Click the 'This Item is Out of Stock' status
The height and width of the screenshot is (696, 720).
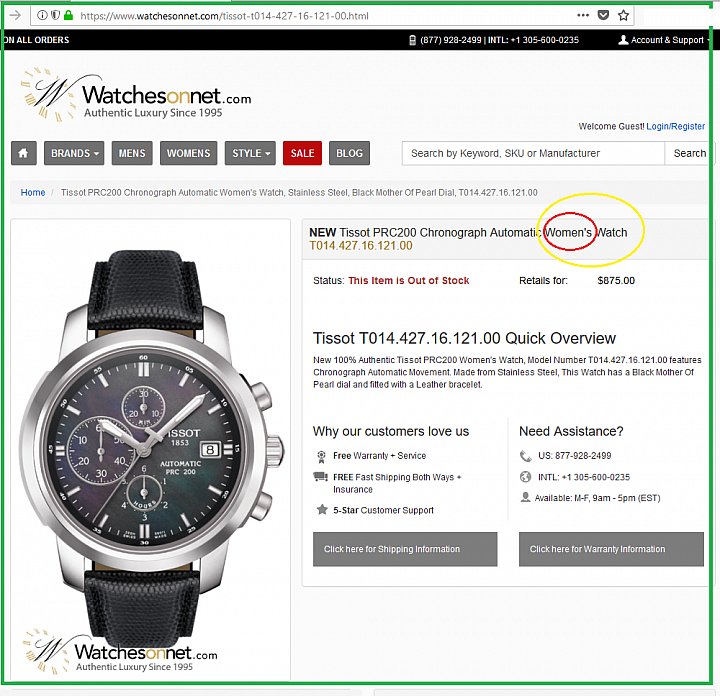(409, 281)
